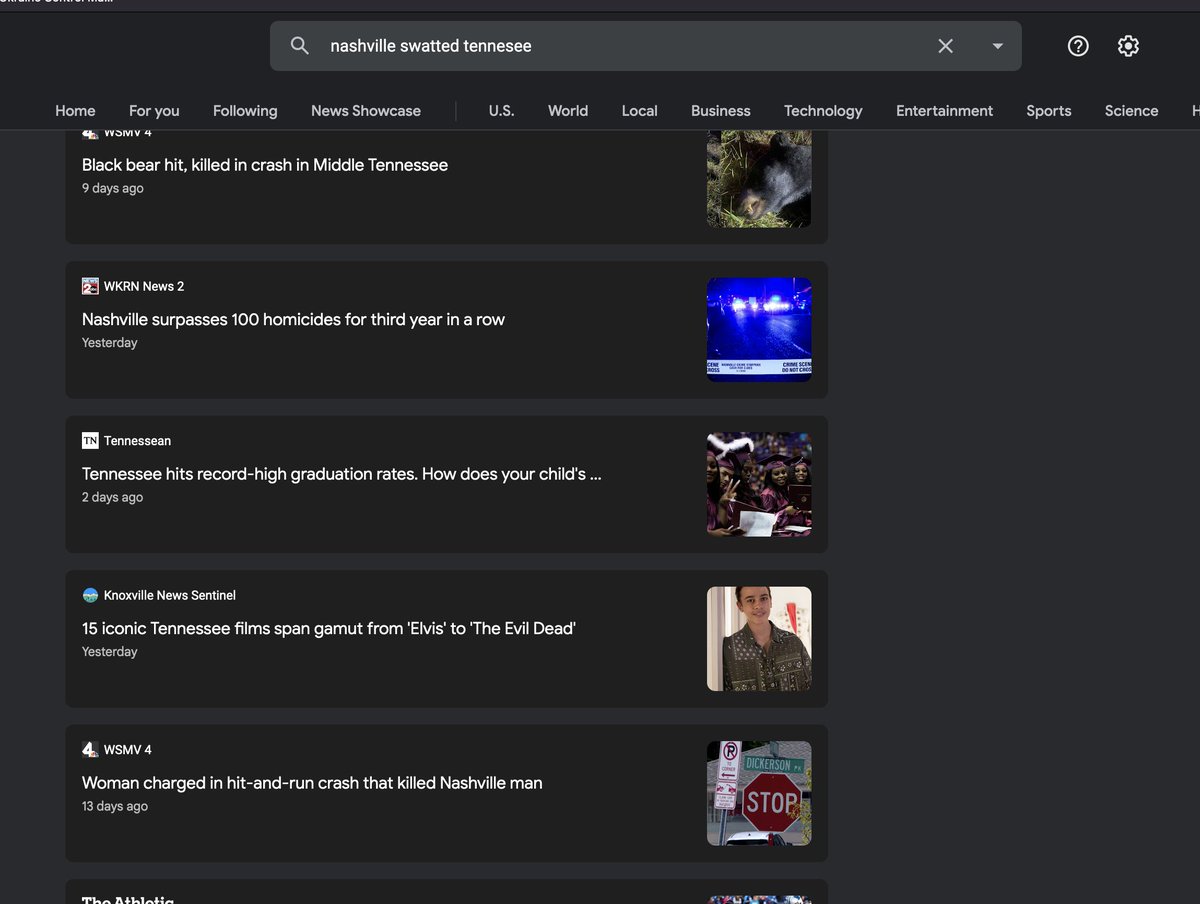Image resolution: width=1200 pixels, height=904 pixels.
Task: Open the Following tab
Action: (245, 111)
